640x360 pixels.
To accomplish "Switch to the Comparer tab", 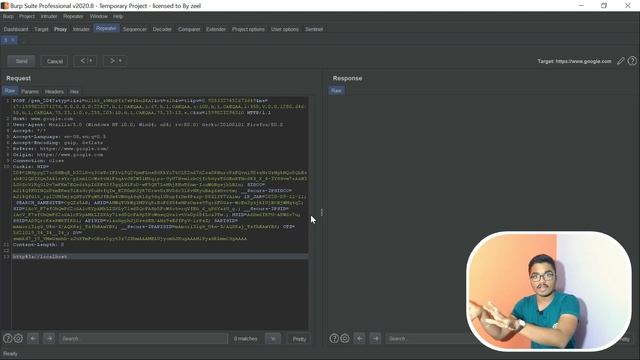I will coord(189,29).
